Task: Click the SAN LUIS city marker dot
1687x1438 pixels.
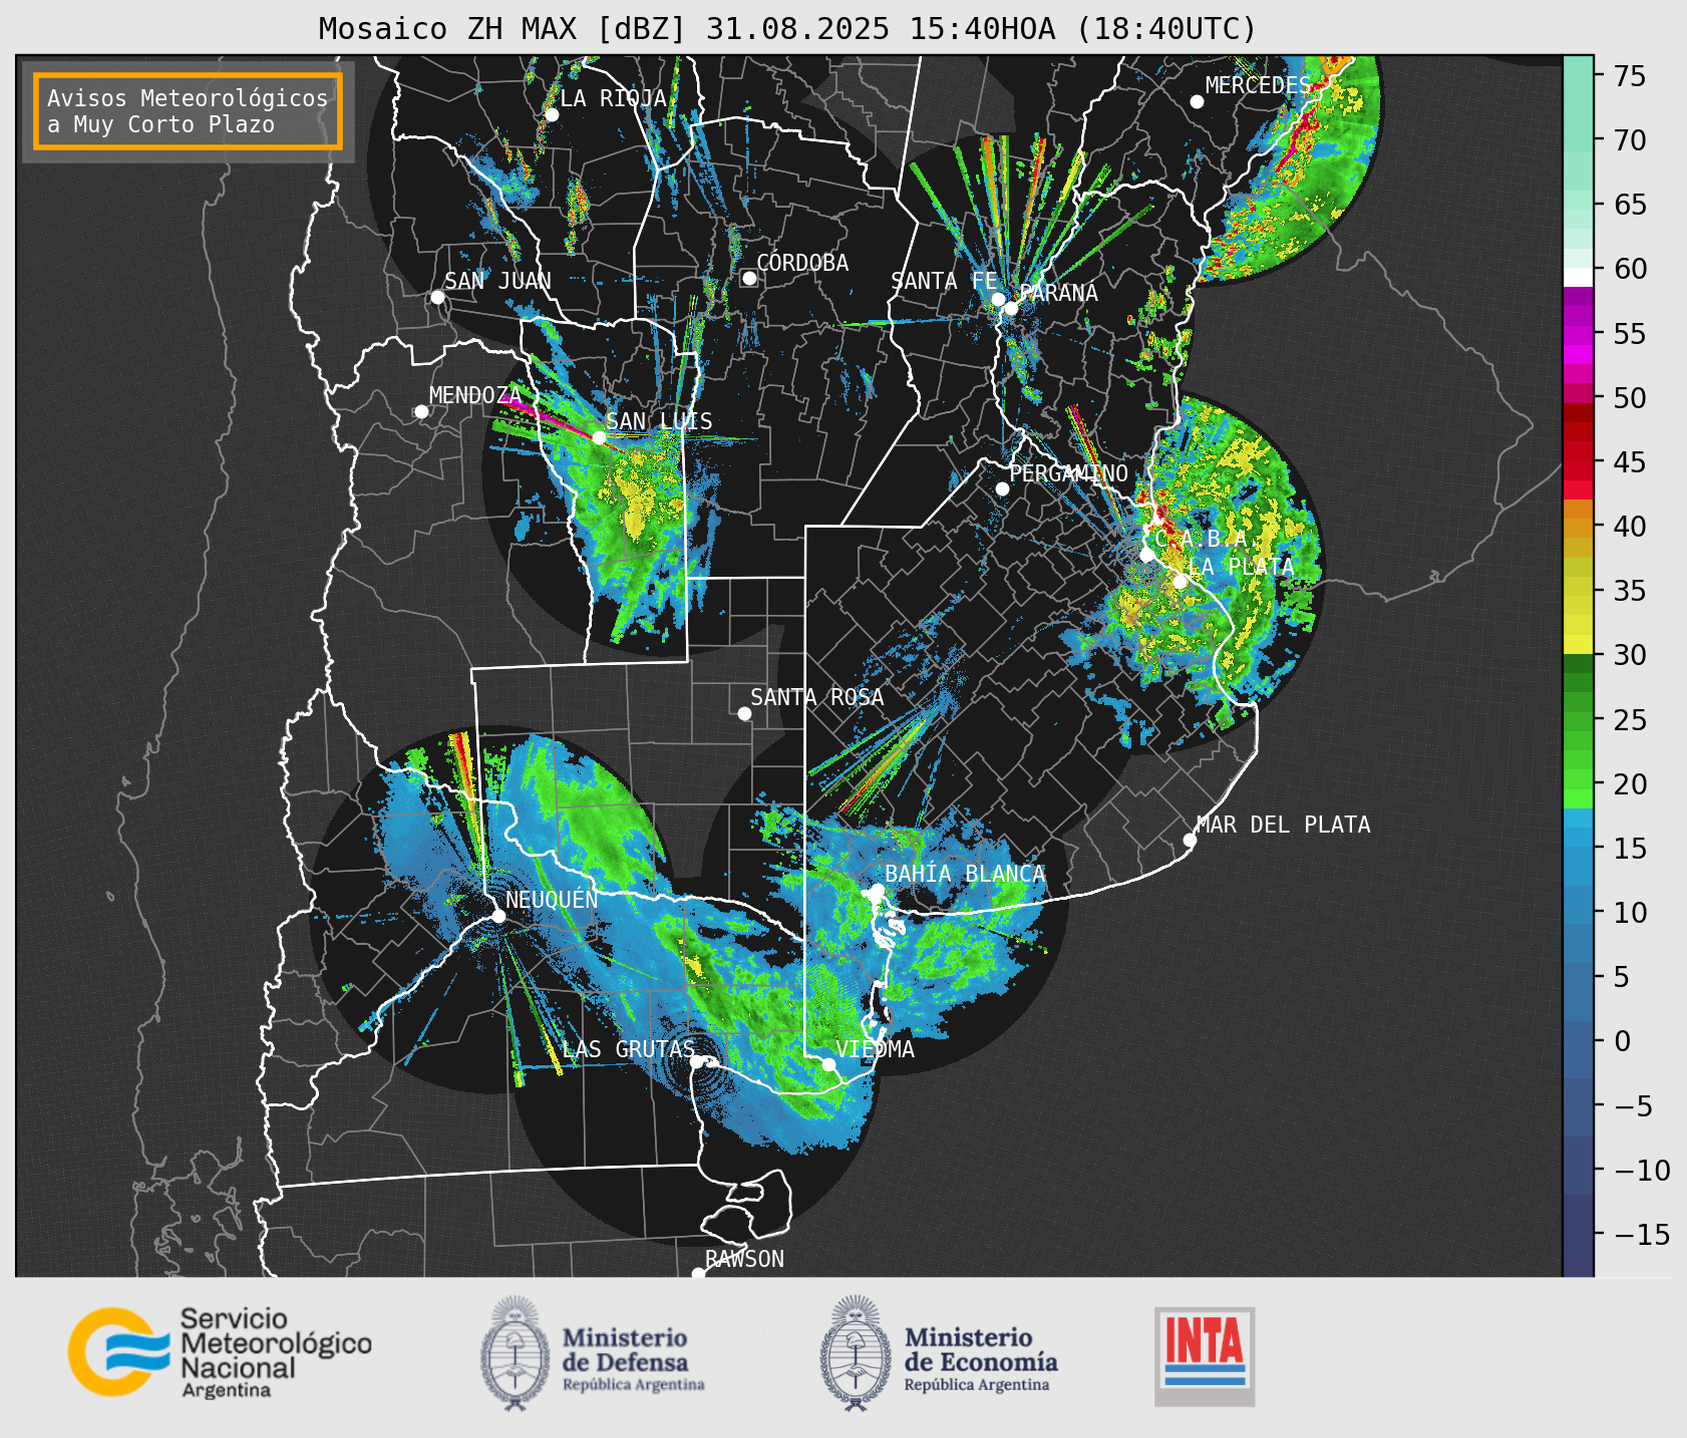Action: (x=599, y=438)
